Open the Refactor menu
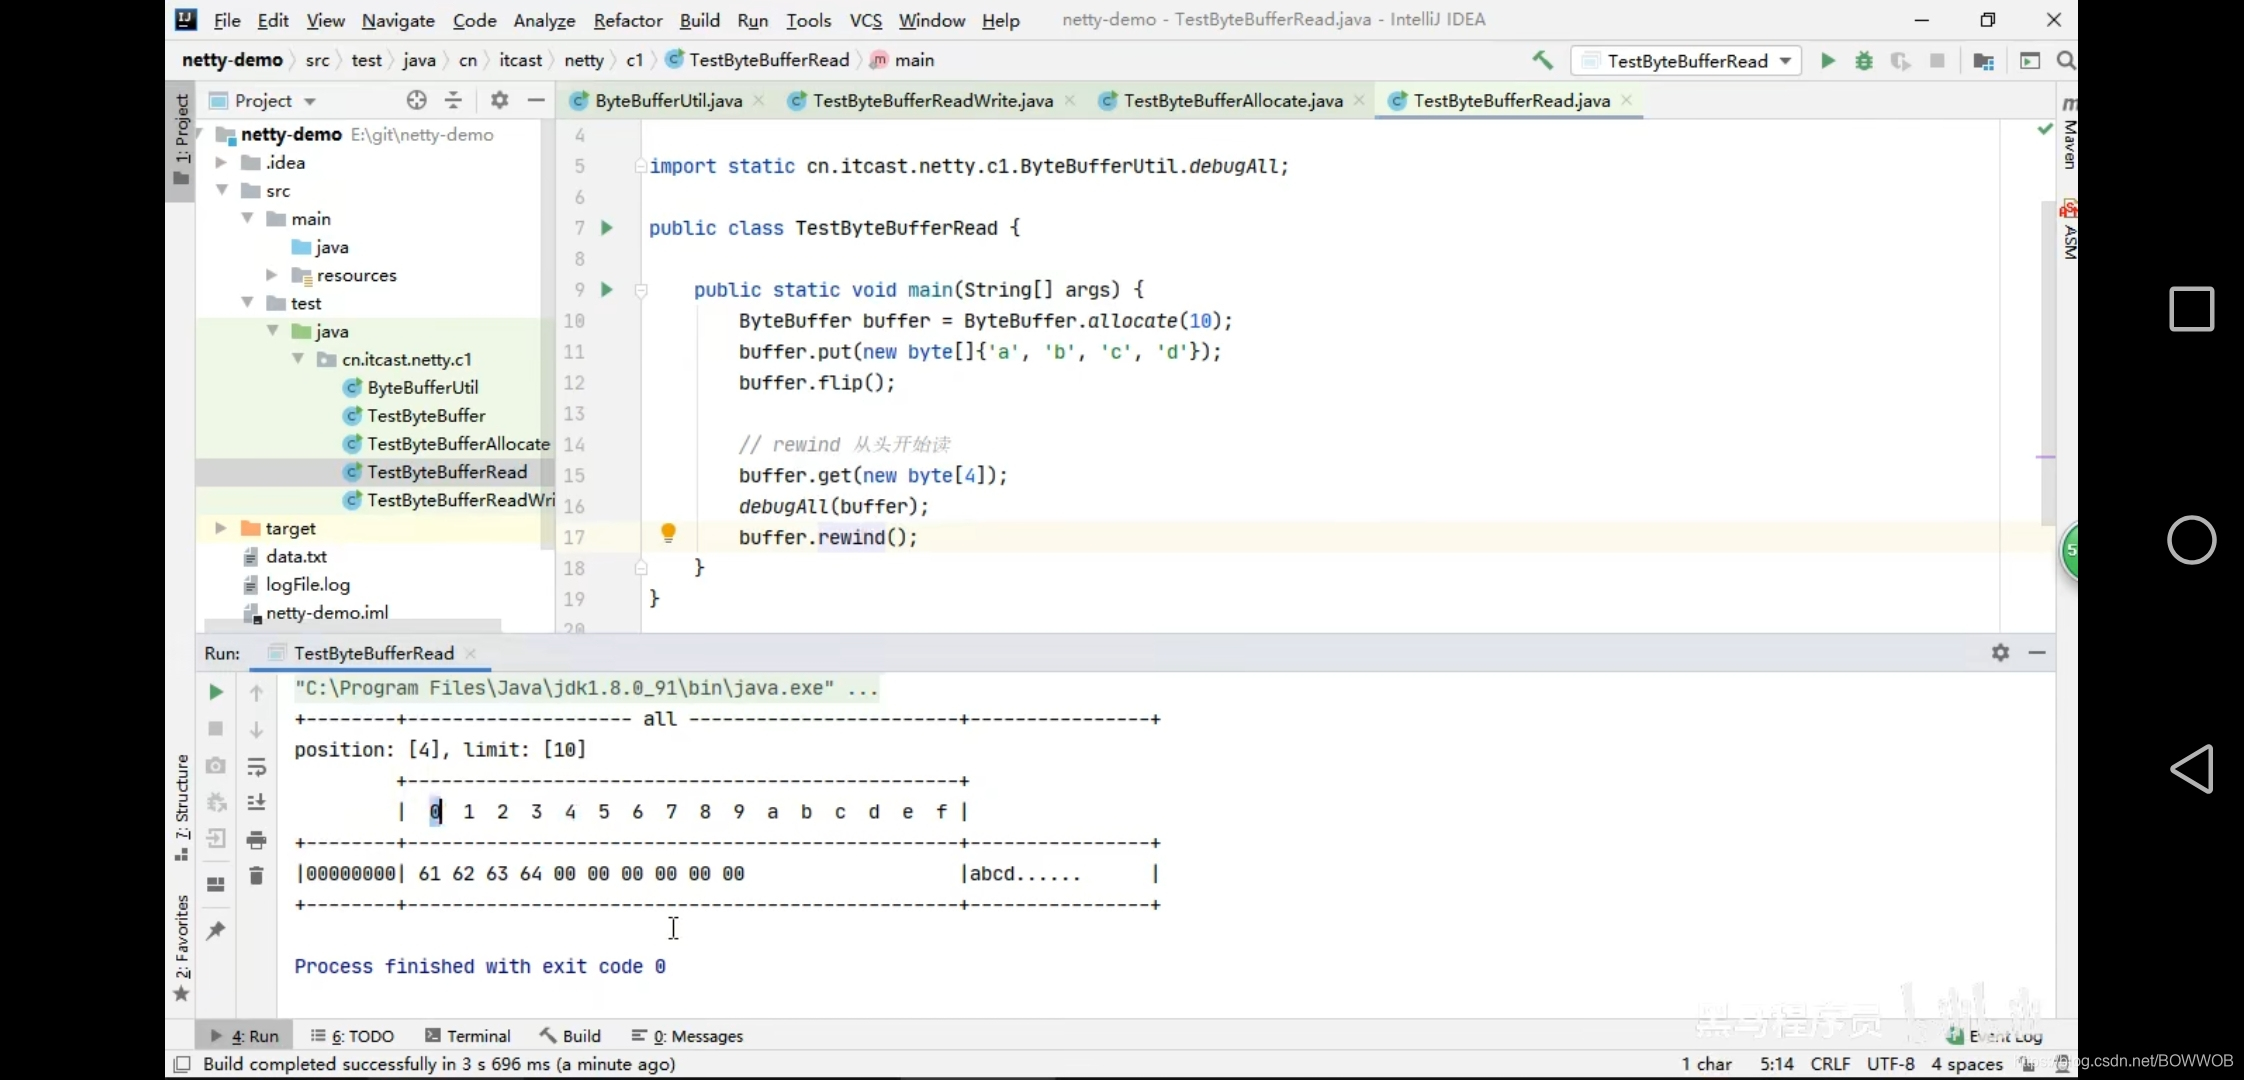 tap(627, 20)
